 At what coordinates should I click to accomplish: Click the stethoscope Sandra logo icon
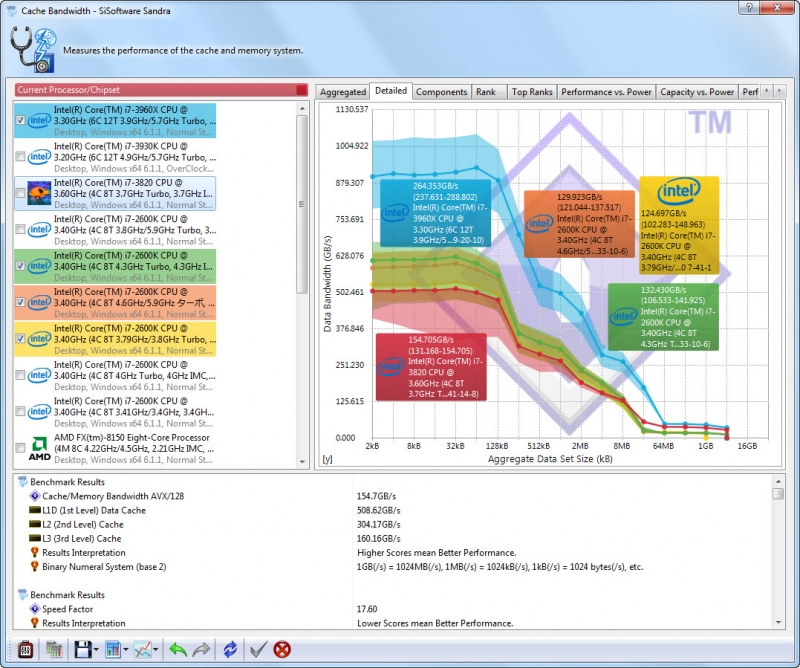click(33, 49)
